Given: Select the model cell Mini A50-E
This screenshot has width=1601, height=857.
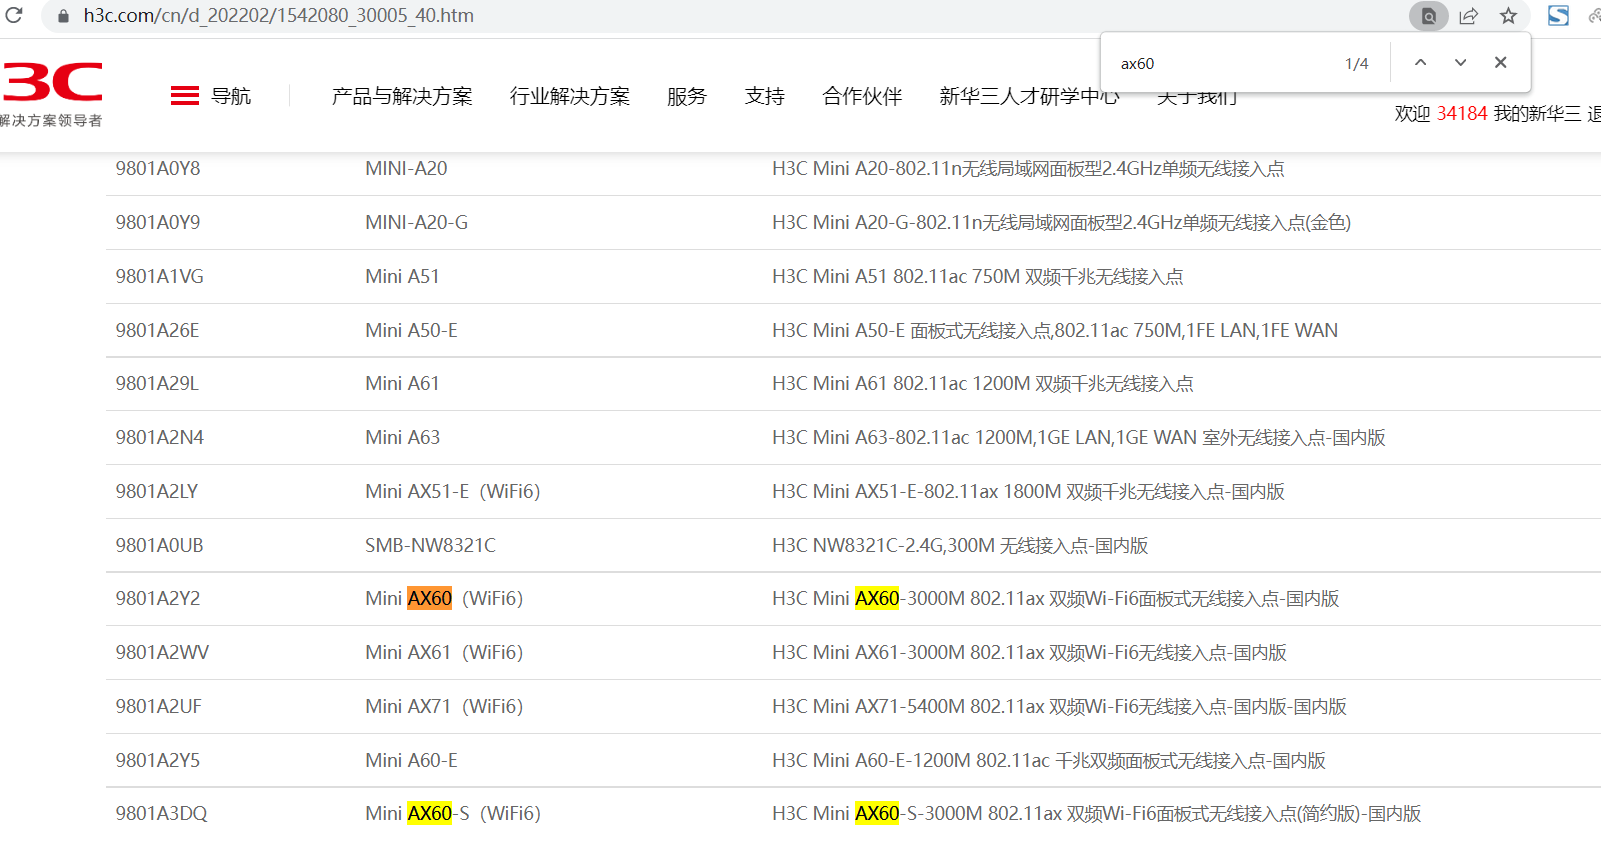Looking at the screenshot, I should [411, 331].
